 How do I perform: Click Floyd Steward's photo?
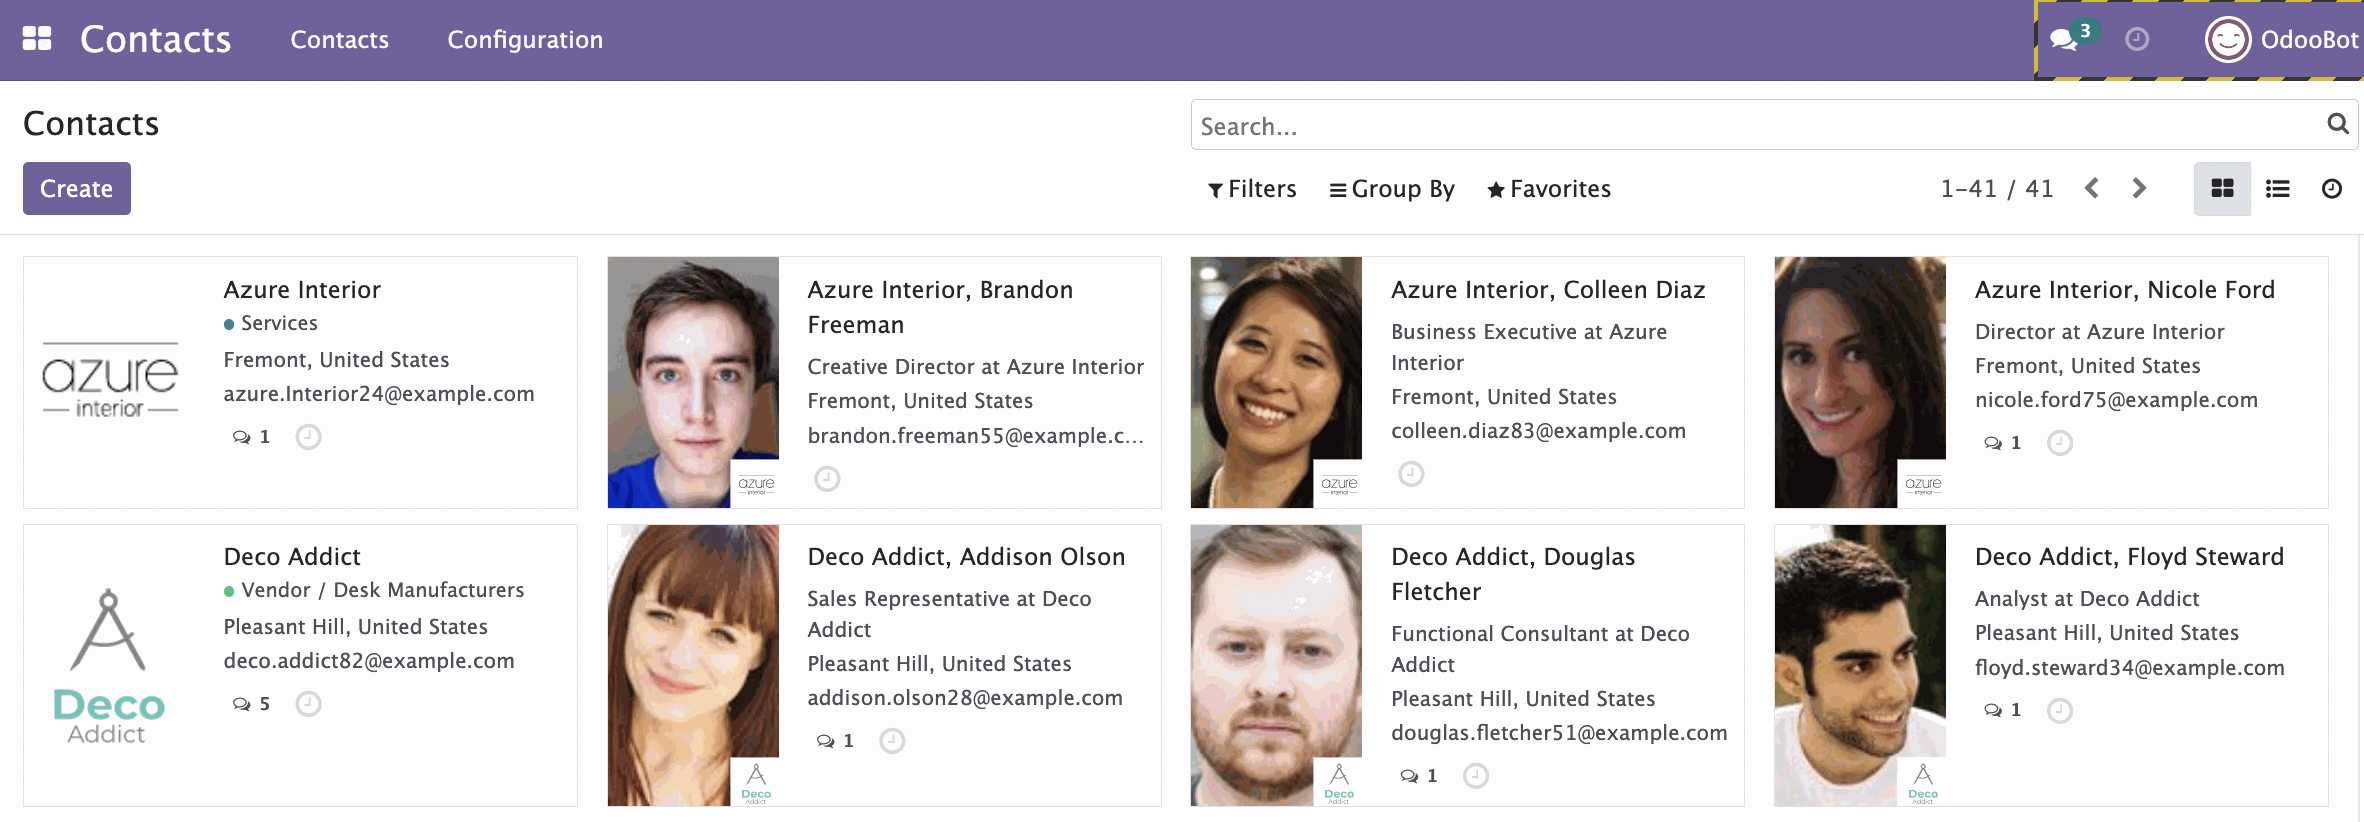1860,665
